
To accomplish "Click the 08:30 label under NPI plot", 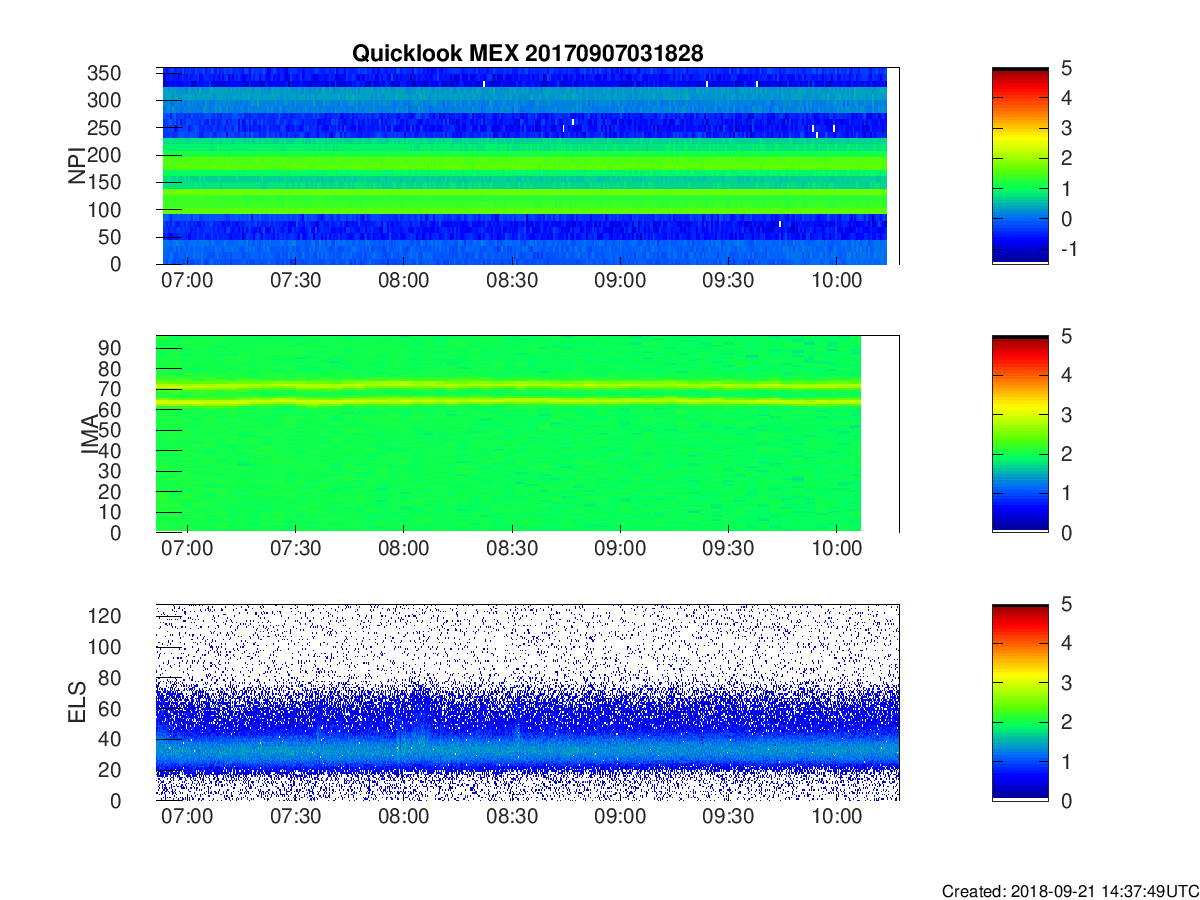I will (x=512, y=281).
